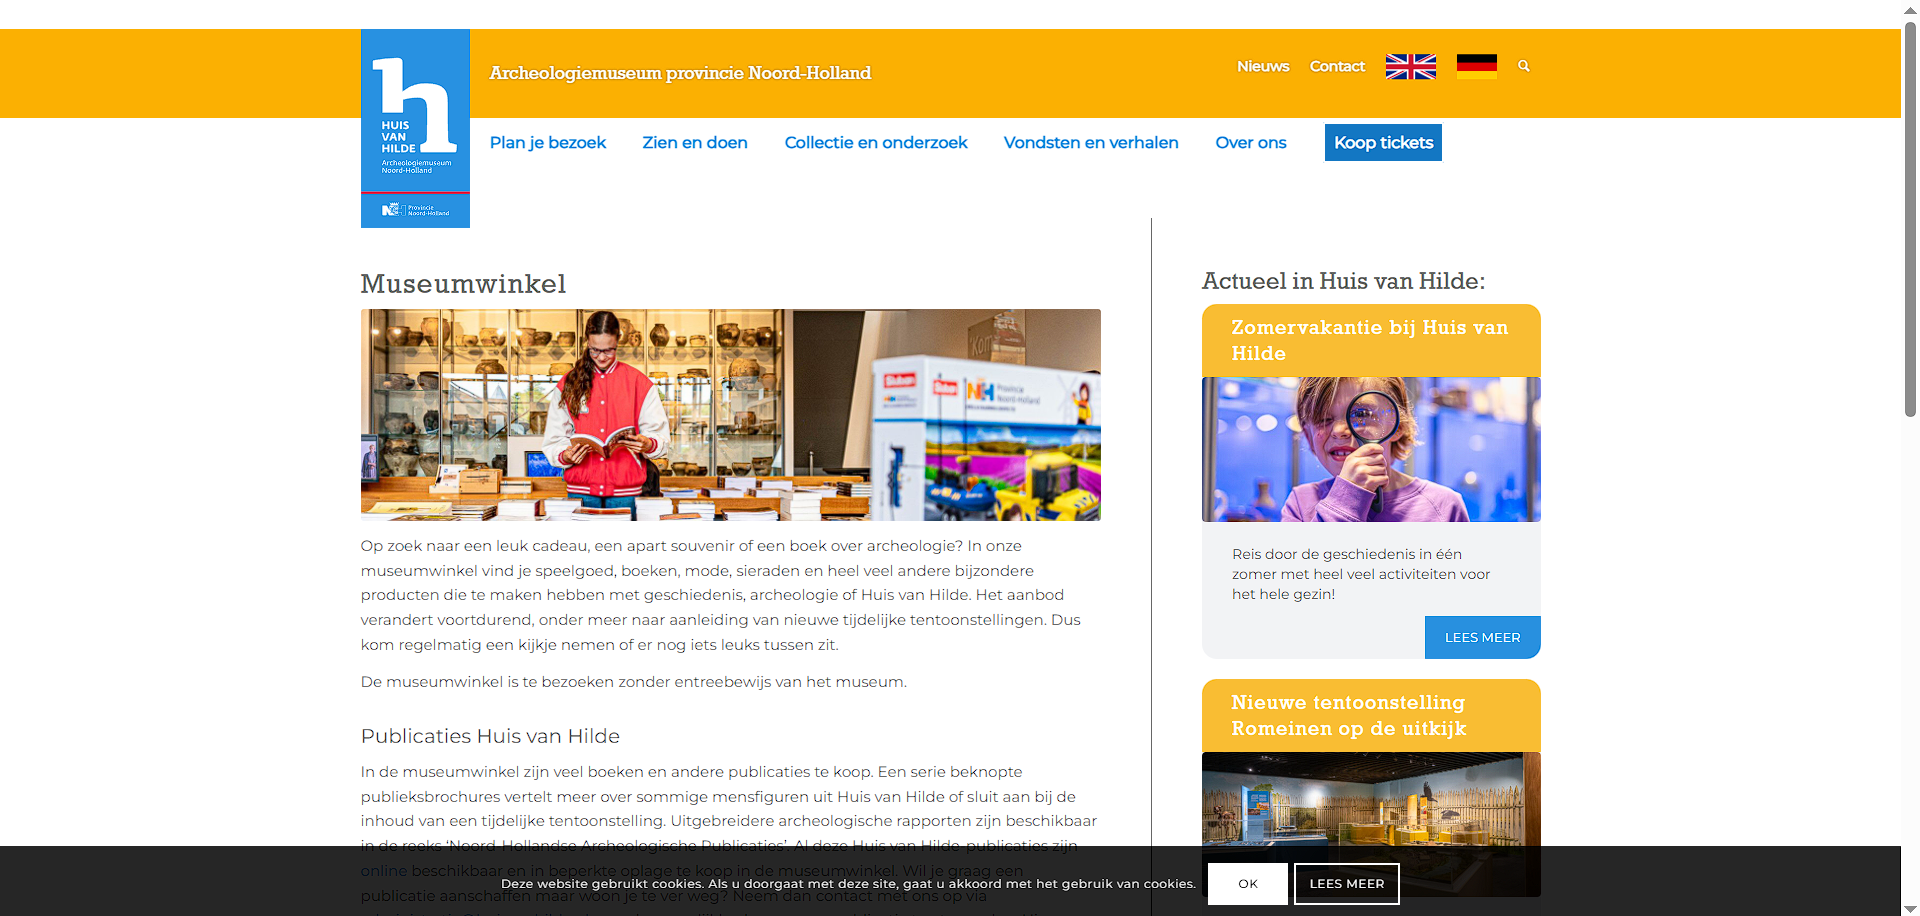This screenshot has height=916, width=1920.
Task: Expand the Zien en doen menu
Action: coord(695,143)
